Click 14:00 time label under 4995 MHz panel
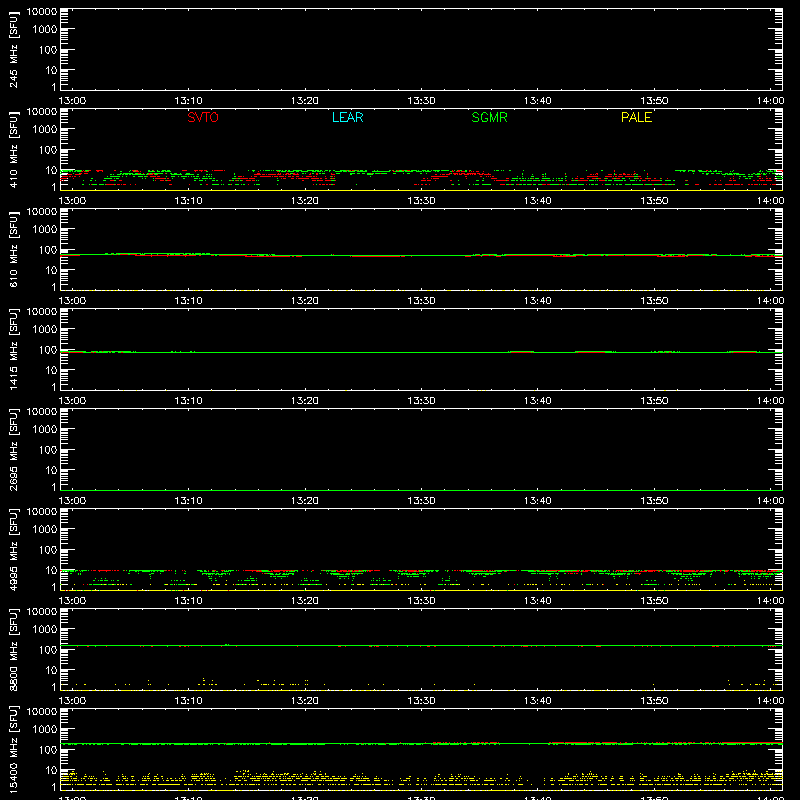Image resolution: width=800 pixels, height=800 pixels. click(x=770, y=601)
